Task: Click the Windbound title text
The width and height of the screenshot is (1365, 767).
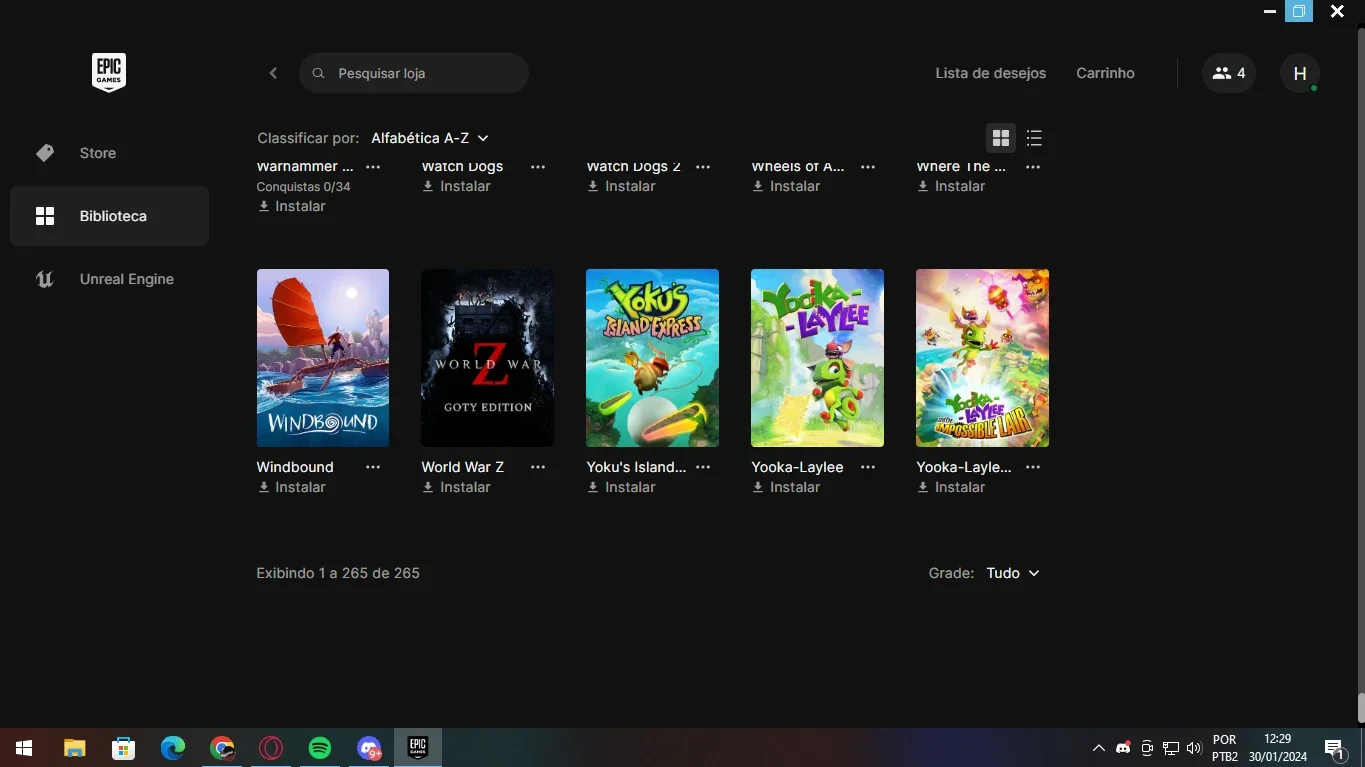Action: click(295, 467)
